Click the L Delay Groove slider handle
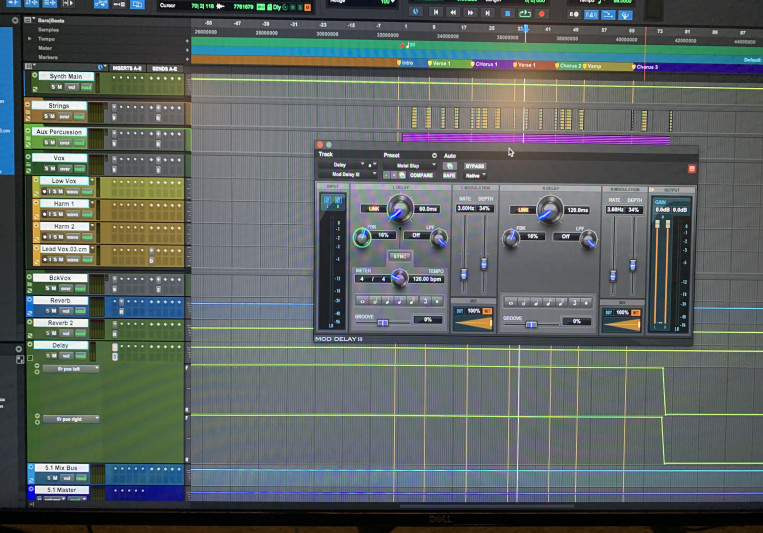Screen dimensions: 763x533 (383, 322)
